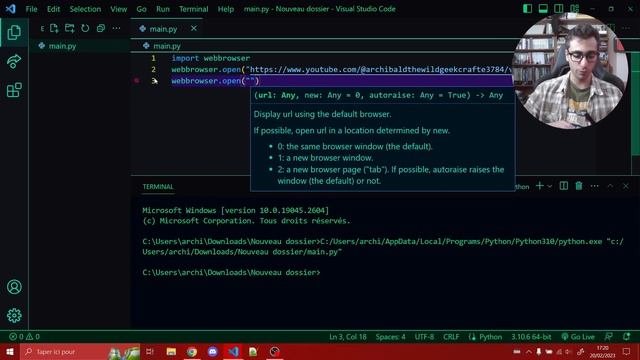This screenshot has width=640, height=360.
Task: Open Google Chrome from the taskbar
Action: [x=192, y=351]
